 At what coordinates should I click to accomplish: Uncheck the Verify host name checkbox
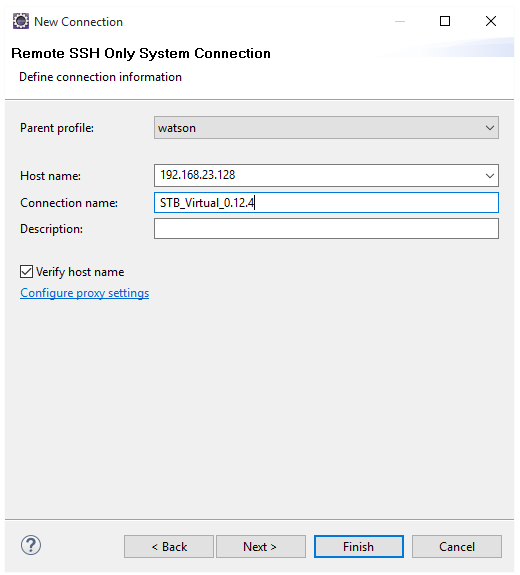click(26, 272)
